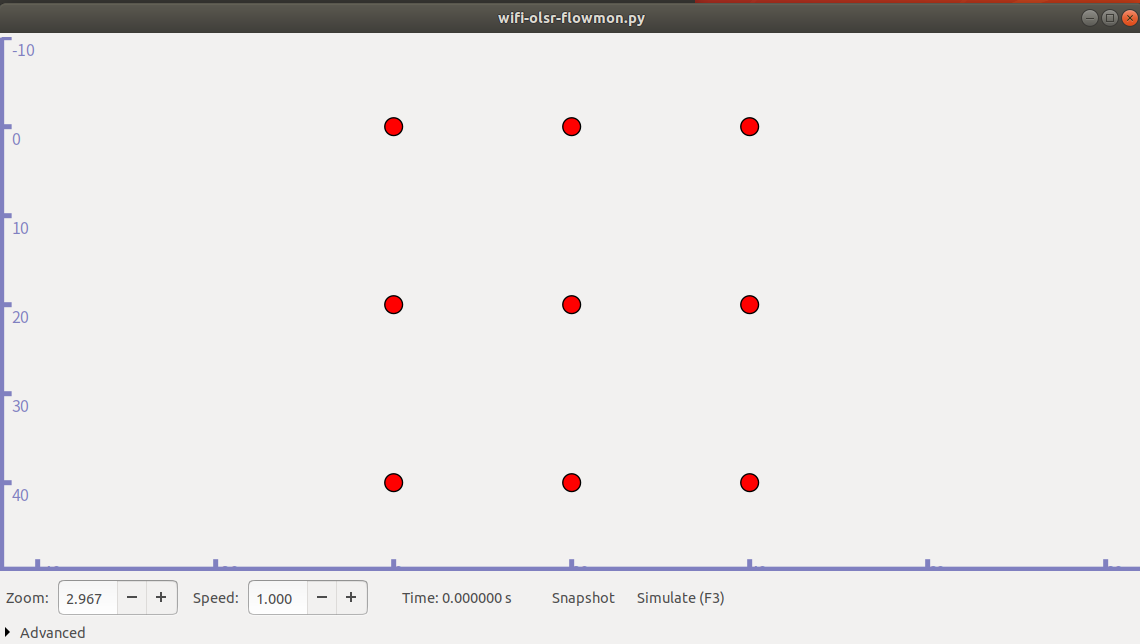
Task: Click the -10 y-axis label
Action: pyautogui.click(x=23, y=50)
